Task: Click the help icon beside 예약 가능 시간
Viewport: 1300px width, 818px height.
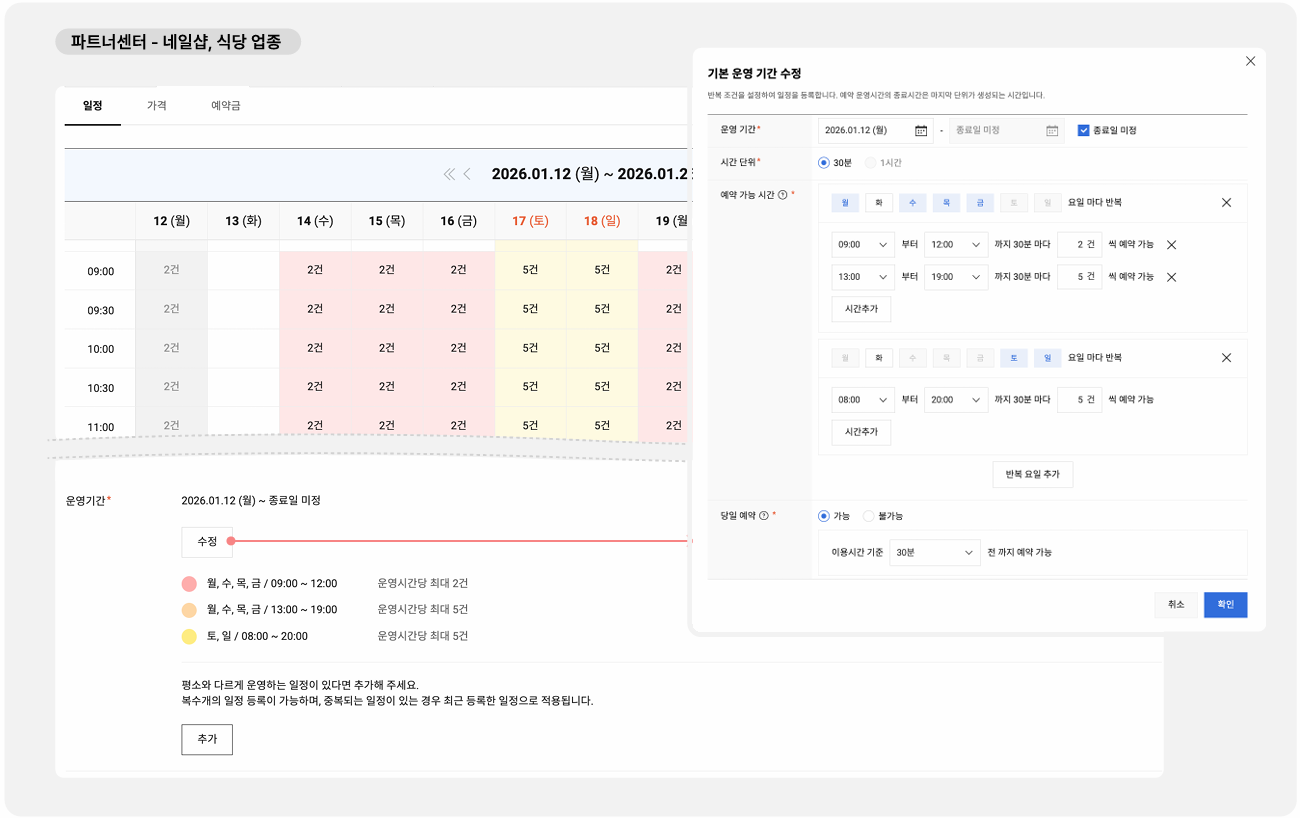Action: point(782,195)
